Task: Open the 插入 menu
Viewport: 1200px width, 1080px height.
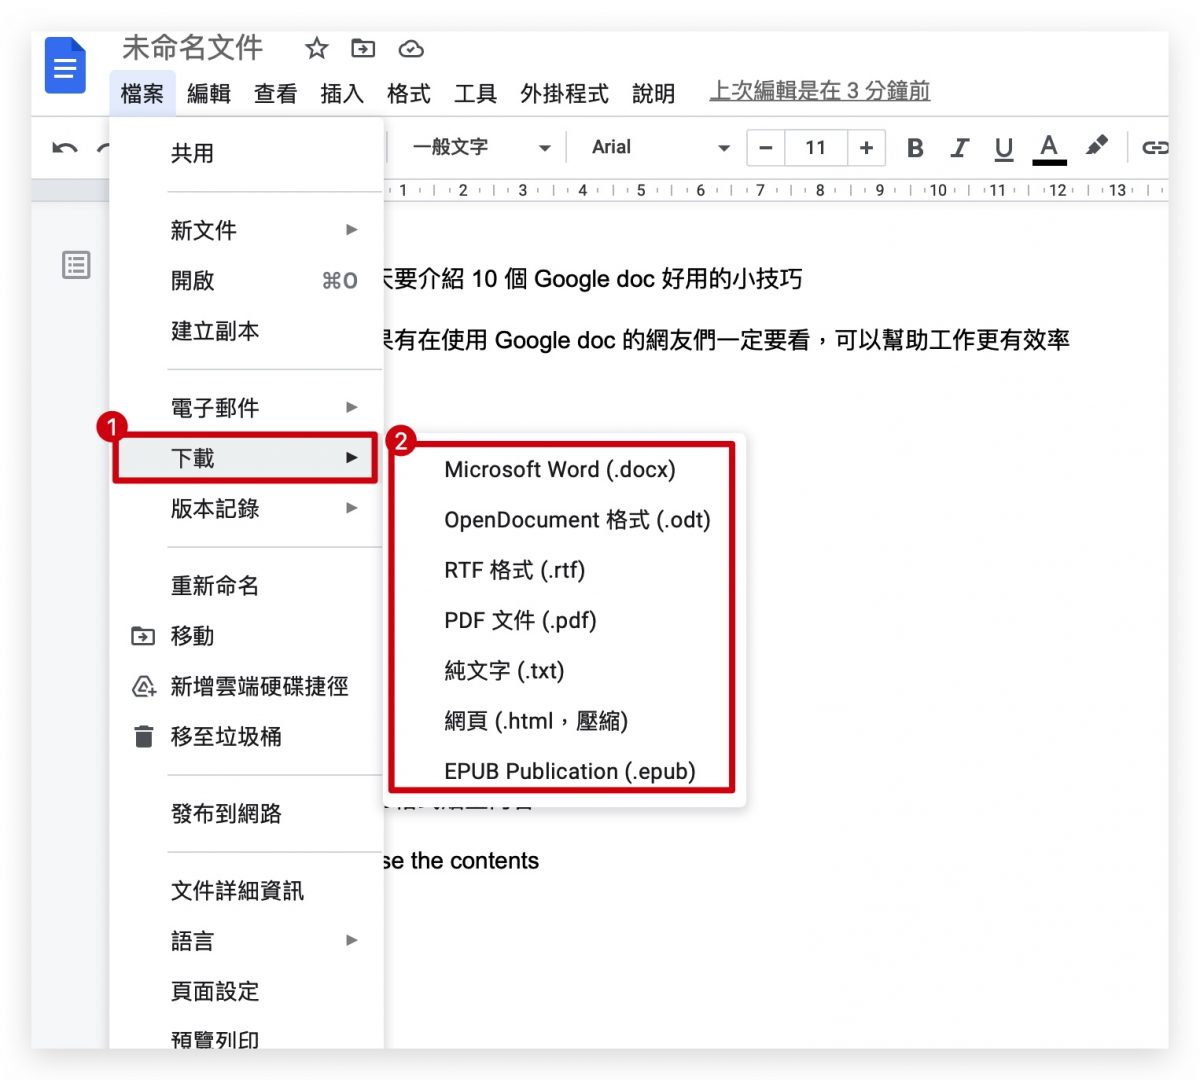Action: pos(342,94)
